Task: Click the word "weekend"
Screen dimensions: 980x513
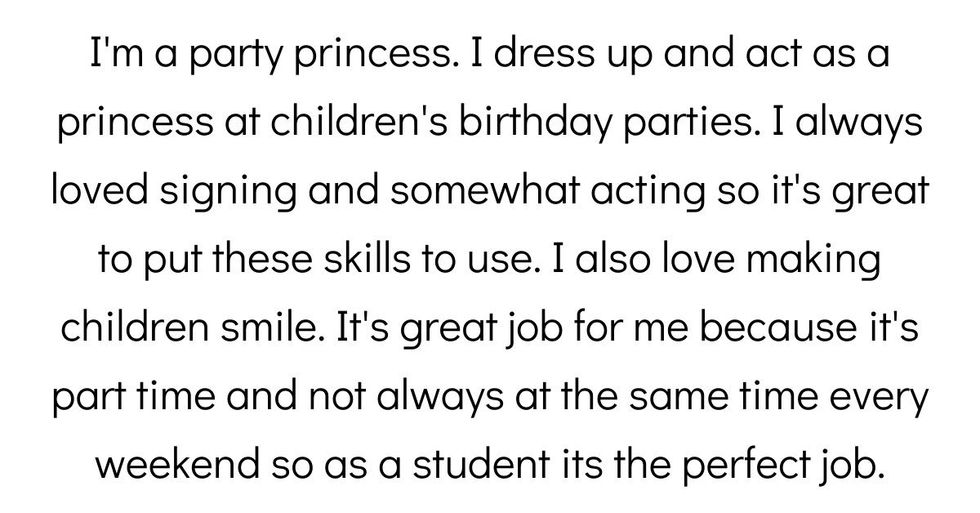Action: [x=184, y=462]
